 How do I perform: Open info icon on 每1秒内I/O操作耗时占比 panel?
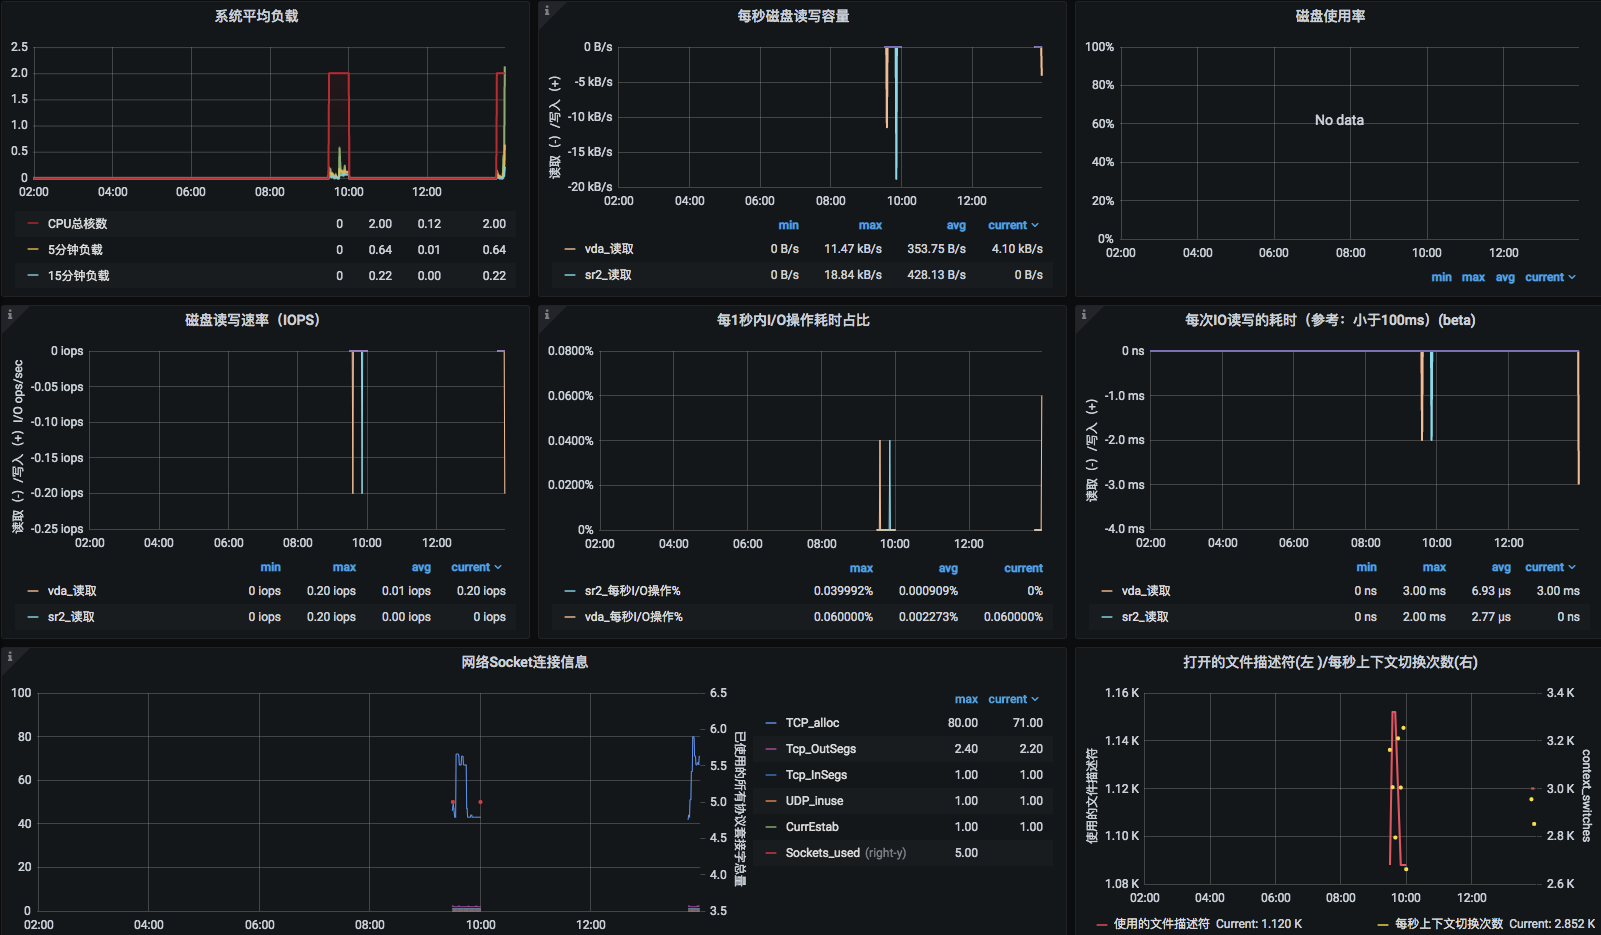pyautogui.click(x=546, y=314)
